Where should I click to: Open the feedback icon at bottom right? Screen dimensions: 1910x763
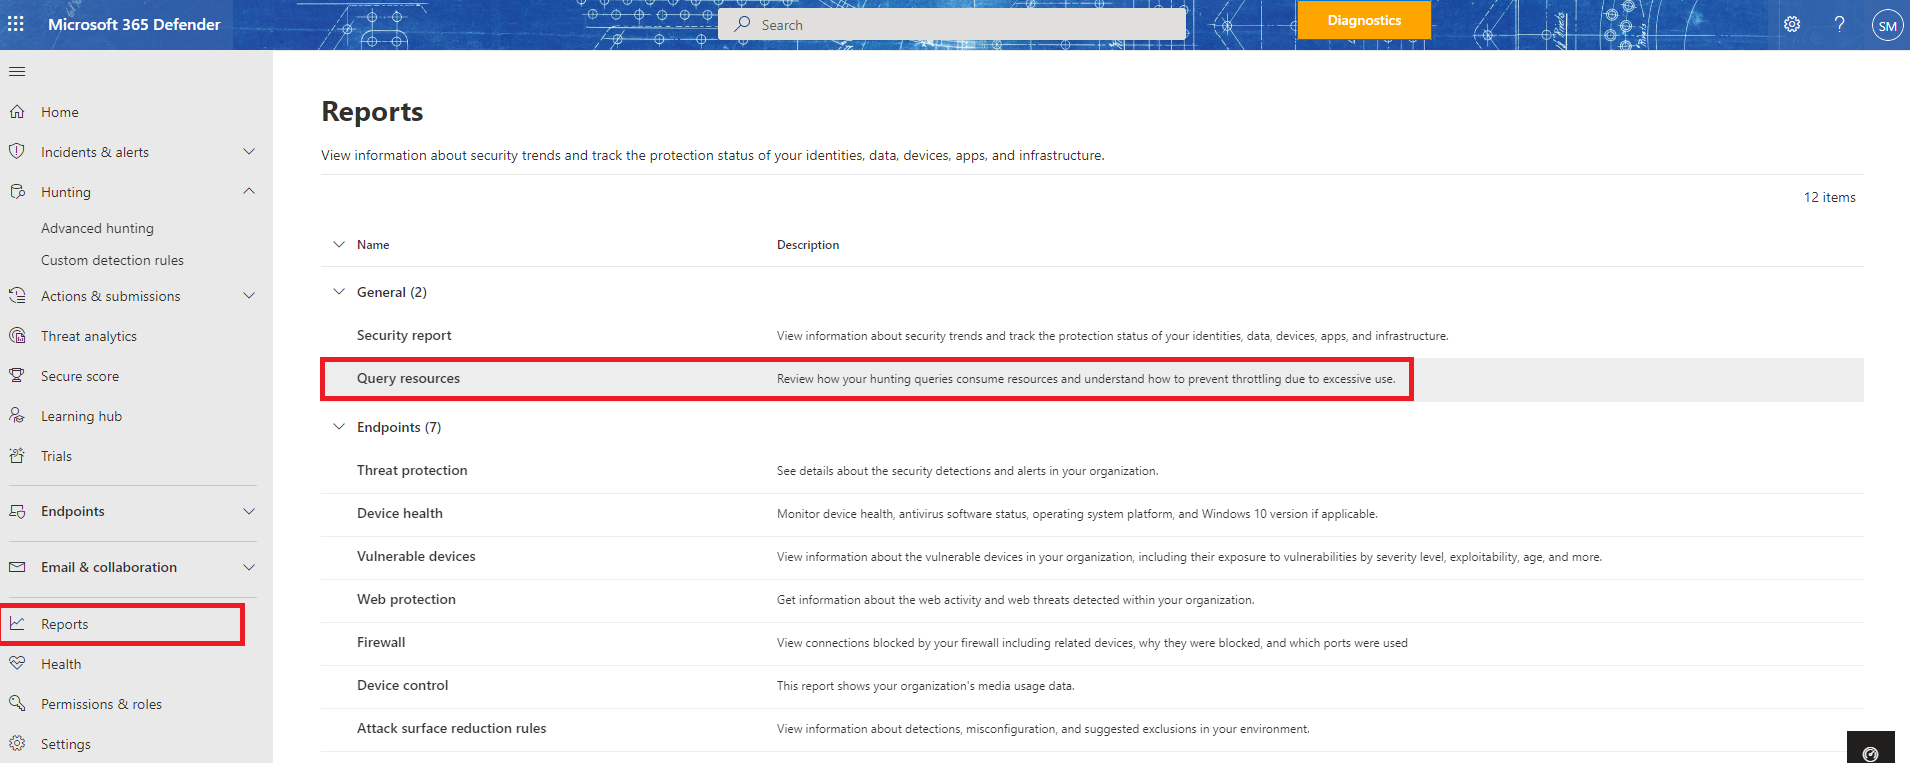pos(1871,753)
